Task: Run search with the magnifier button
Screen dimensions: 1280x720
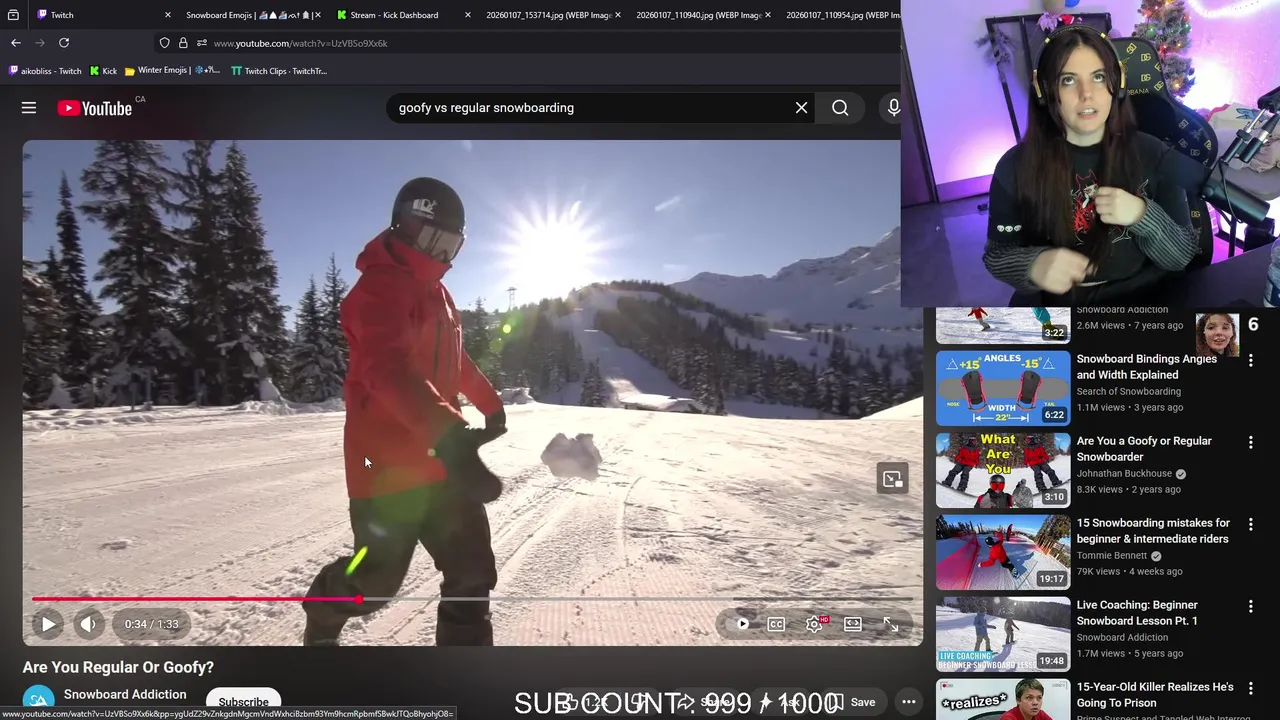Action: [840, 108]
